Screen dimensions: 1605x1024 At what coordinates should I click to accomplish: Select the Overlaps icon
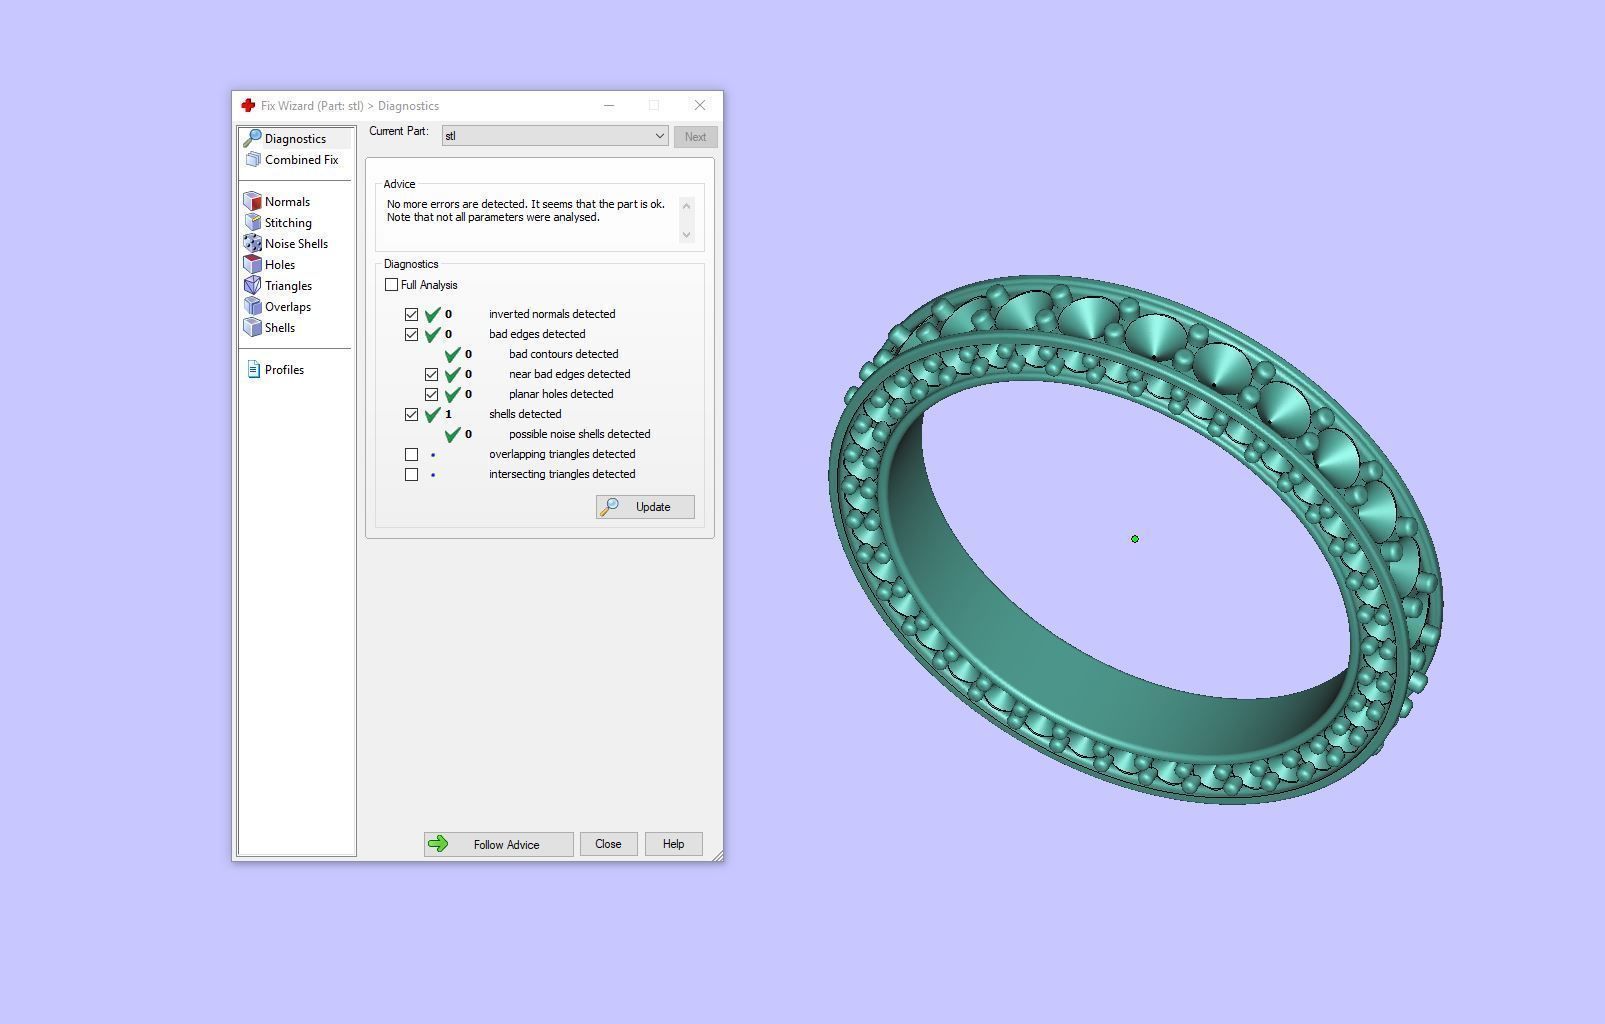[253, 307]
